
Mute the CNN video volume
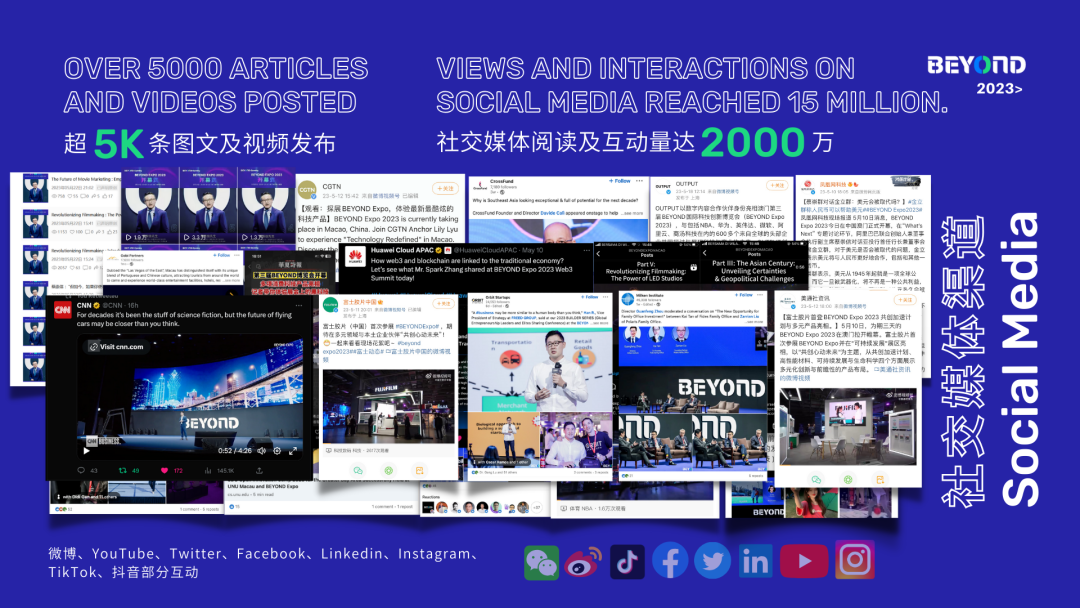coord(262,450)
